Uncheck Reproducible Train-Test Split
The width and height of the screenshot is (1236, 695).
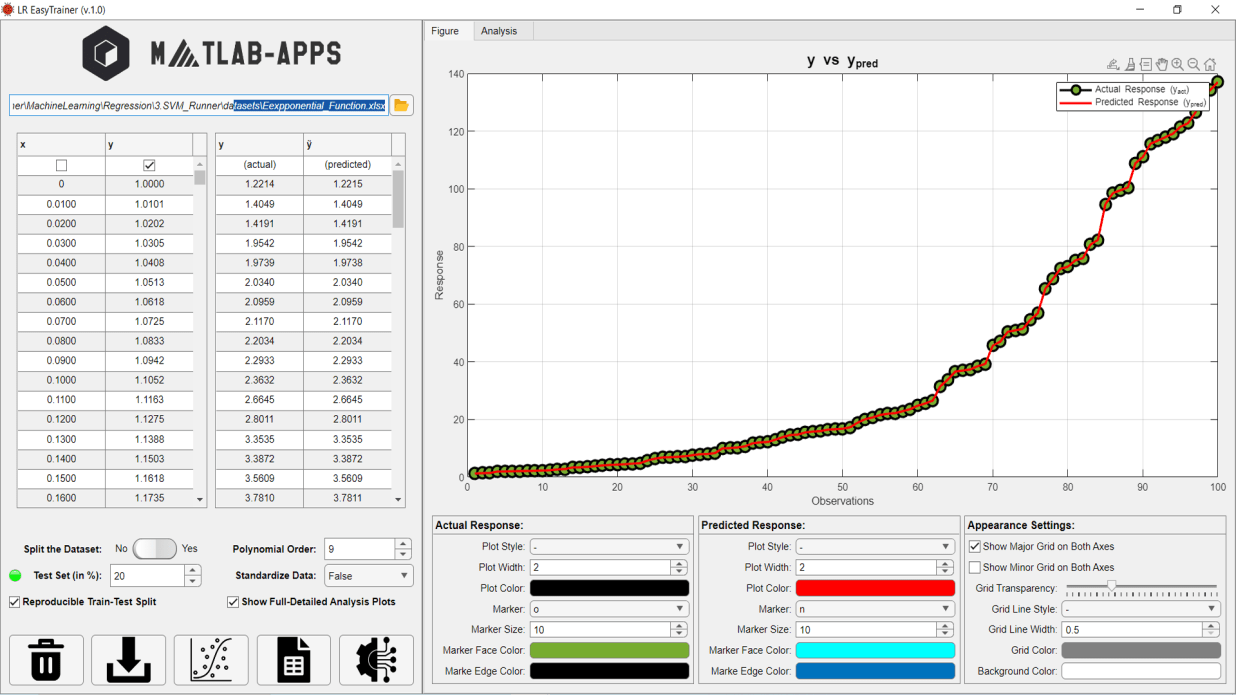pos(12,601)
